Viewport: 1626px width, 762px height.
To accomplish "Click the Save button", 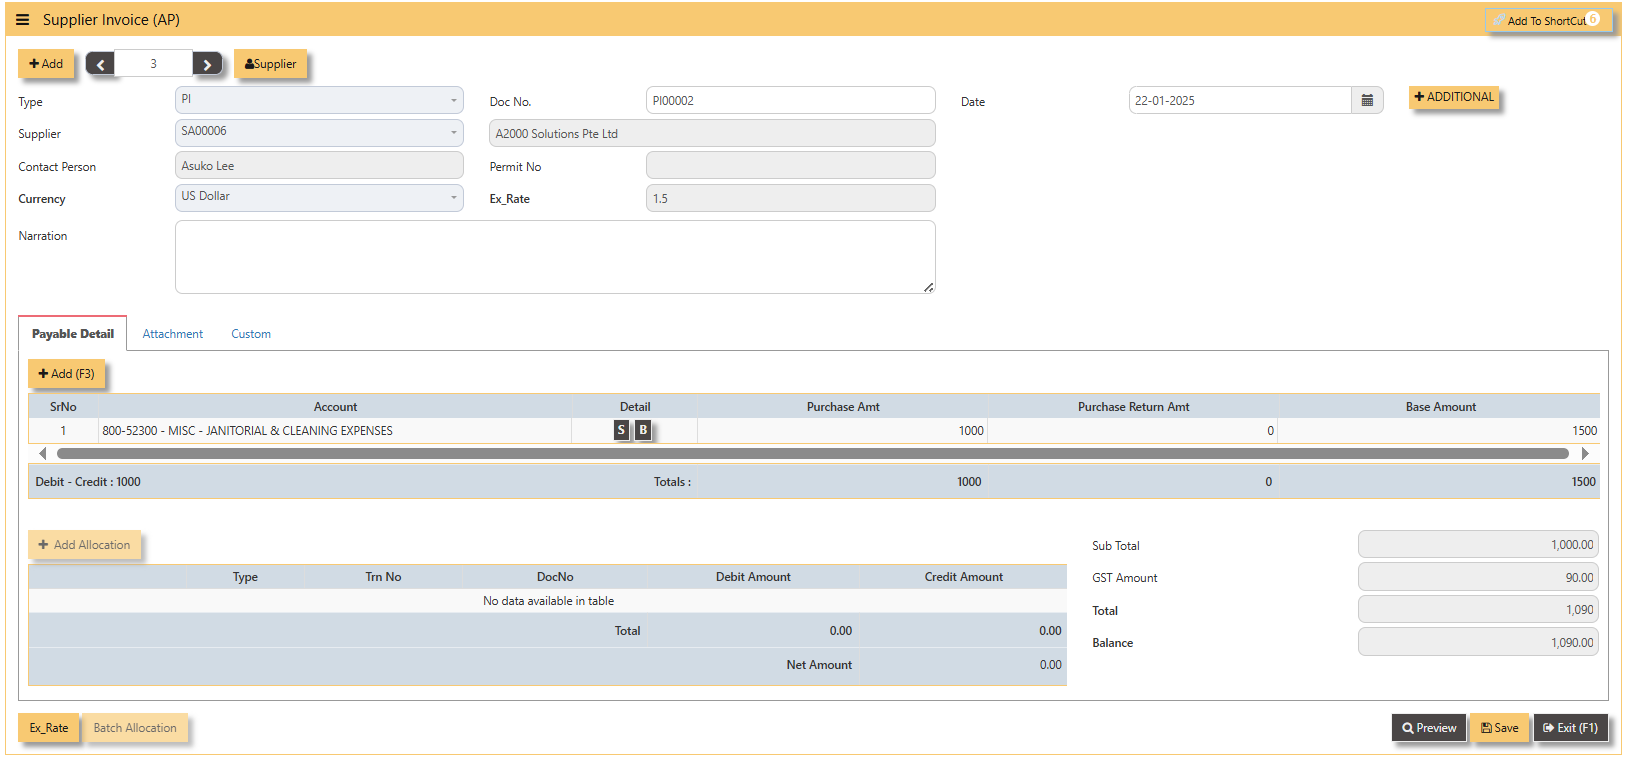I will (x=1499, y=728).
